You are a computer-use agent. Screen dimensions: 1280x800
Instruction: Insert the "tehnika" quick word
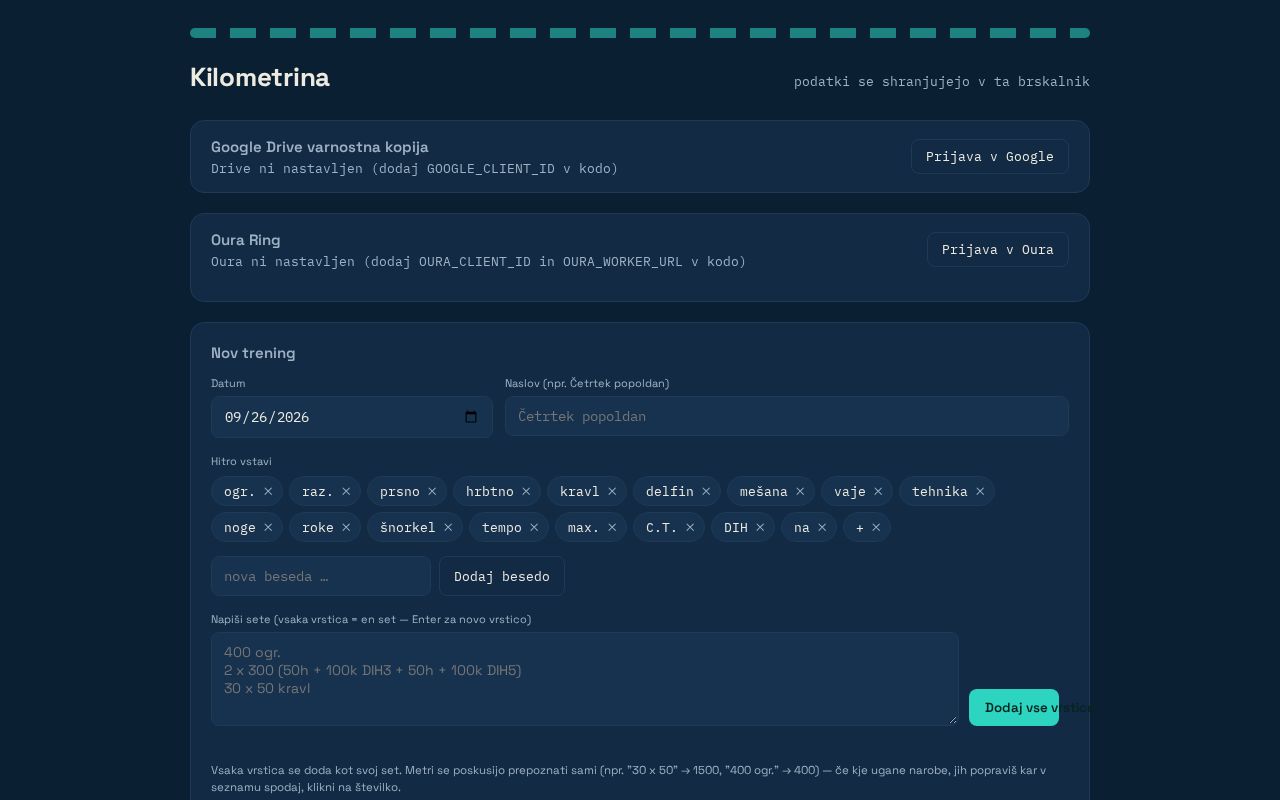[940, 491]
